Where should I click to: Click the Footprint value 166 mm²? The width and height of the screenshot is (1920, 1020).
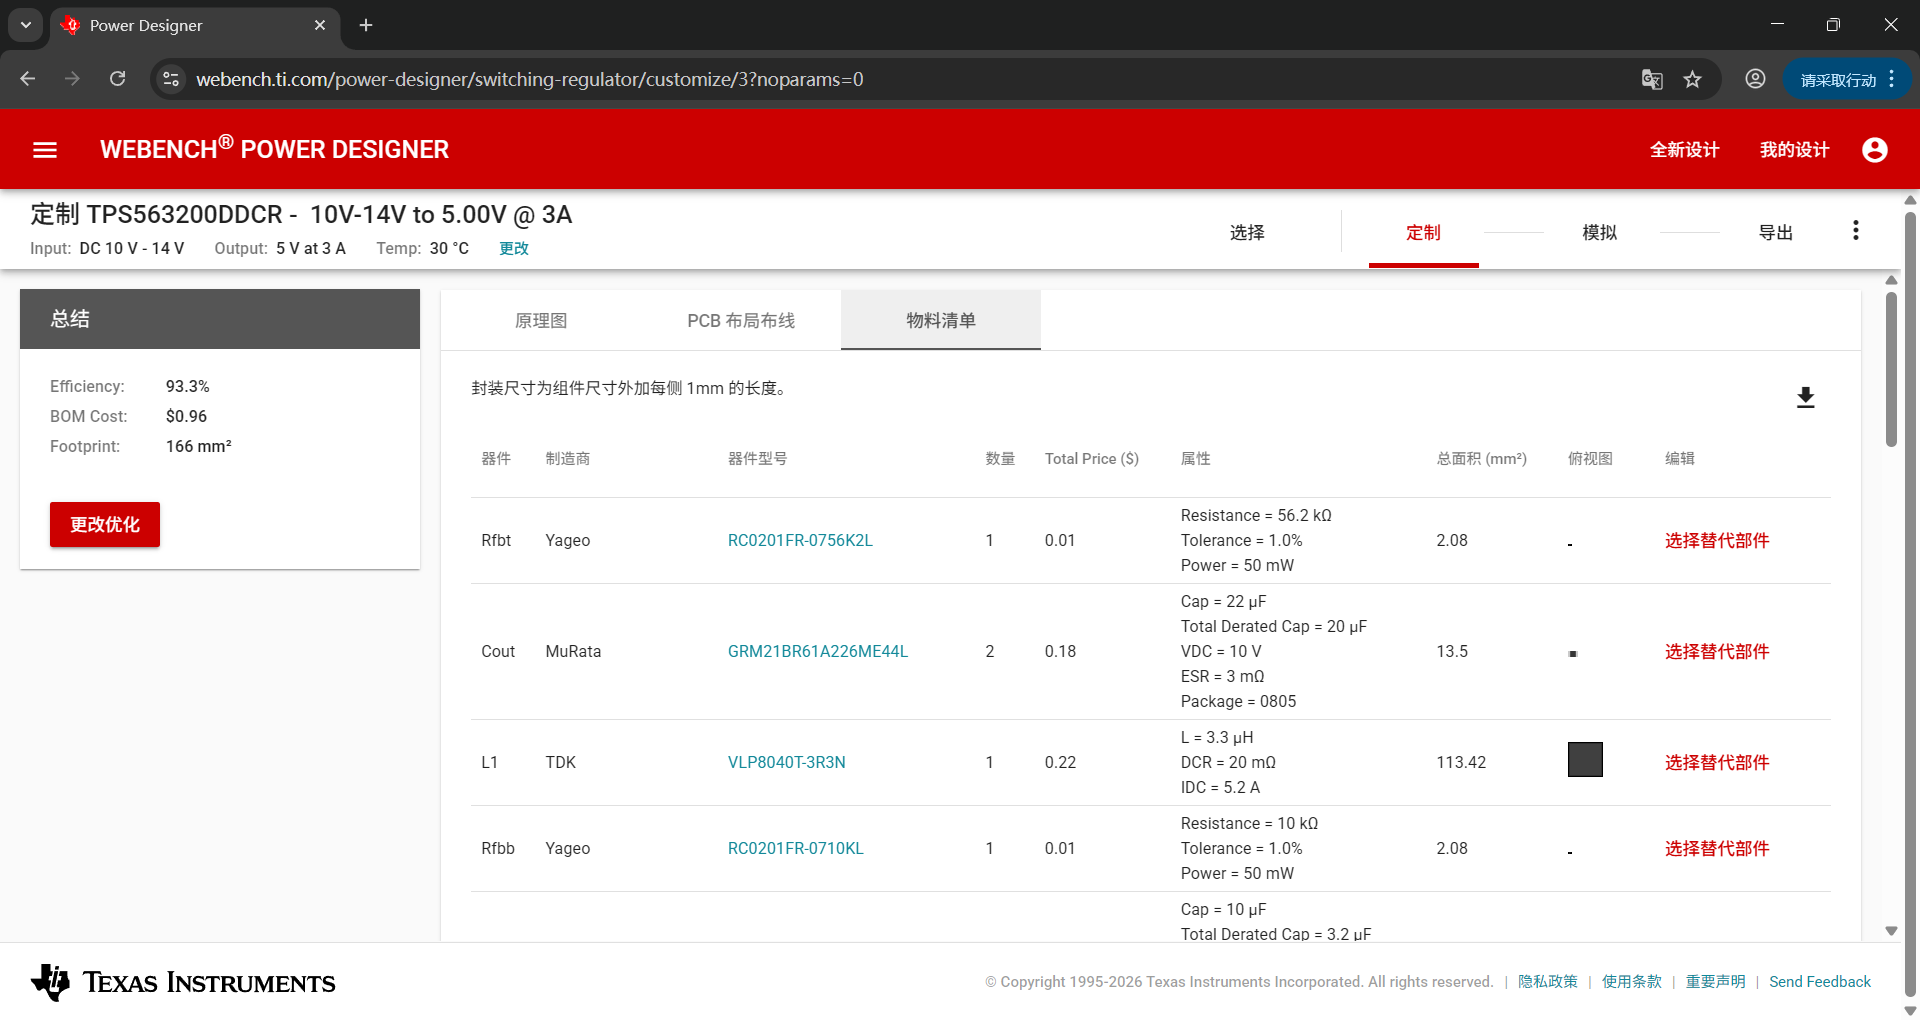click(x=199, y=446)
